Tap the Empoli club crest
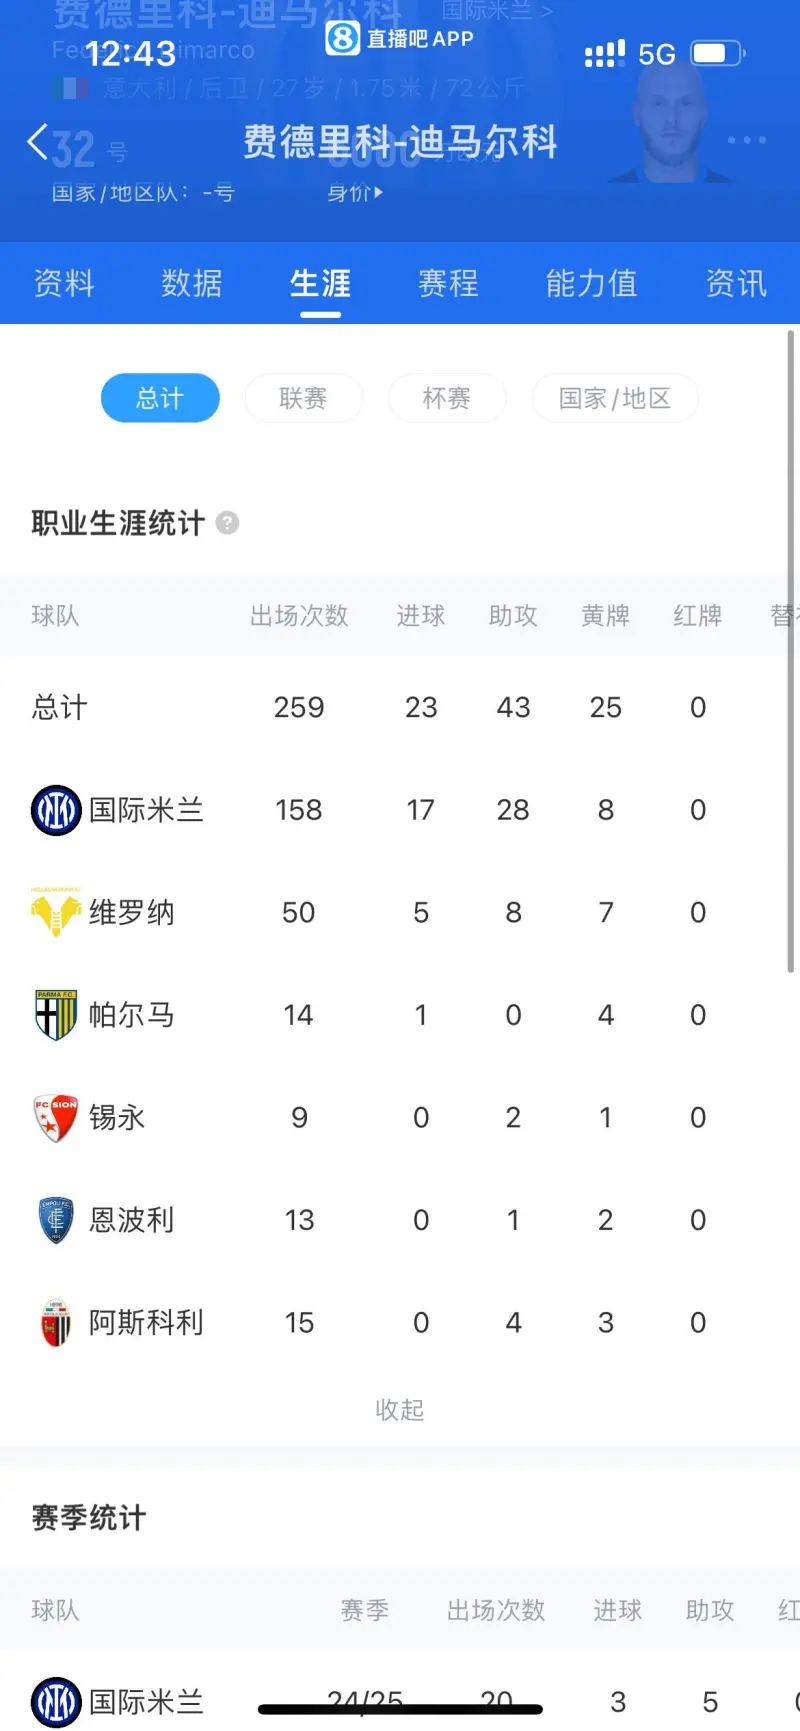This screenshot has height=1731, width=800. (56, 1220)
